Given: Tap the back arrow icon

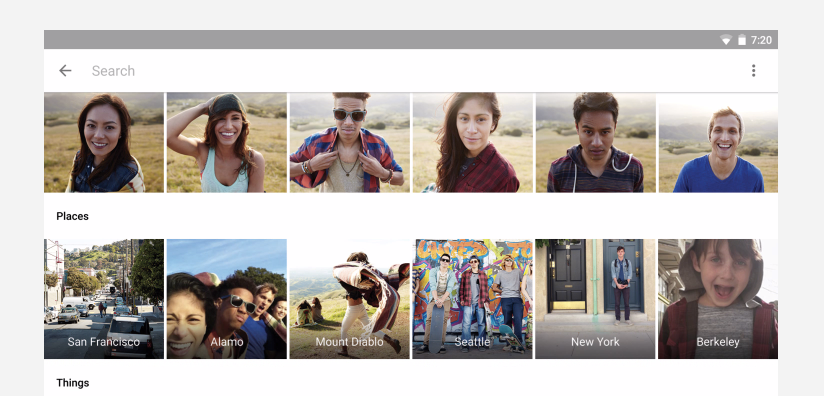Looking at the screenshot, I should (65, 71).
